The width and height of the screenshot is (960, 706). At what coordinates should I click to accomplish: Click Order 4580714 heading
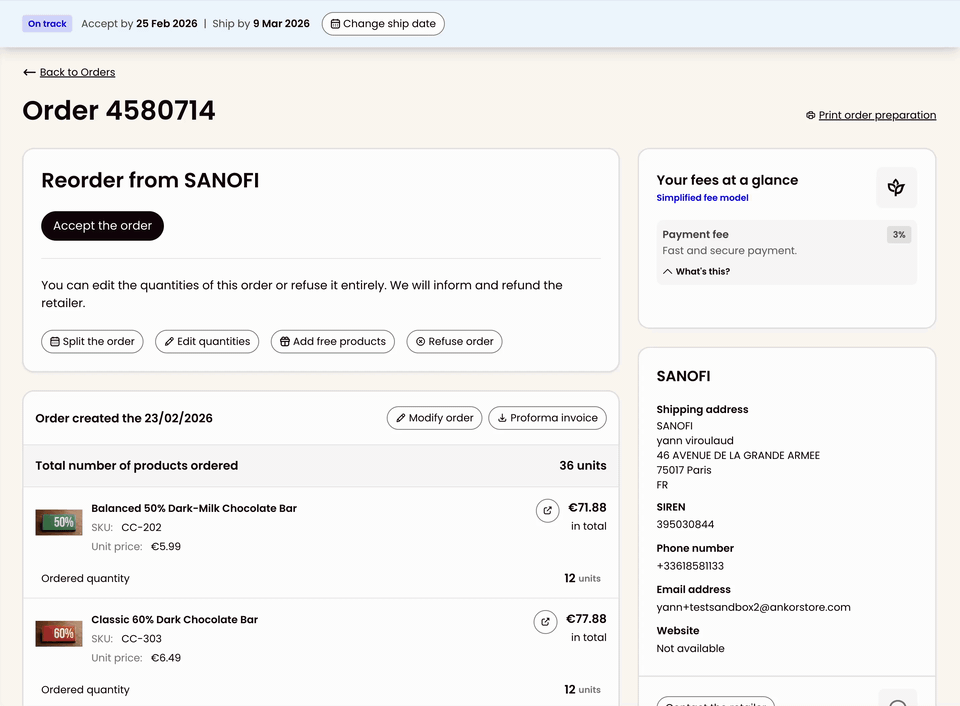click(119, 111)
